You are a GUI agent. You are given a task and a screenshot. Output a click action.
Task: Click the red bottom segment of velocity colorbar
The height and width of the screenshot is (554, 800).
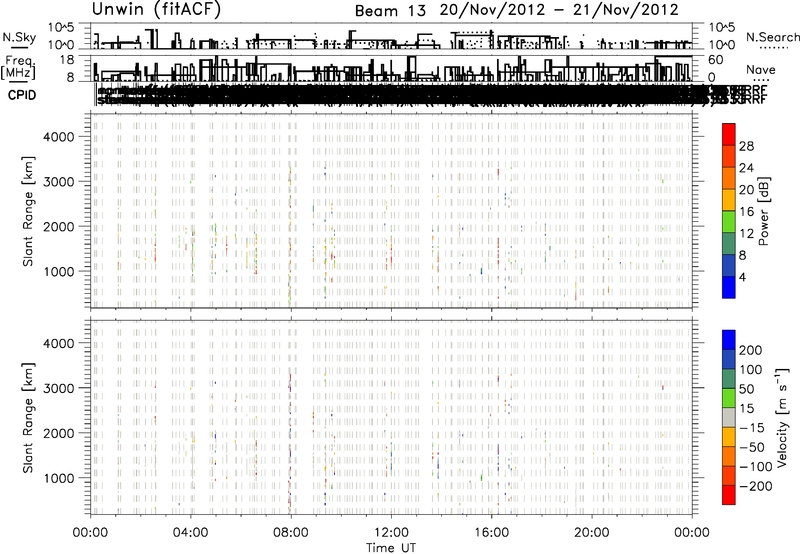click(x=729, y=495)
